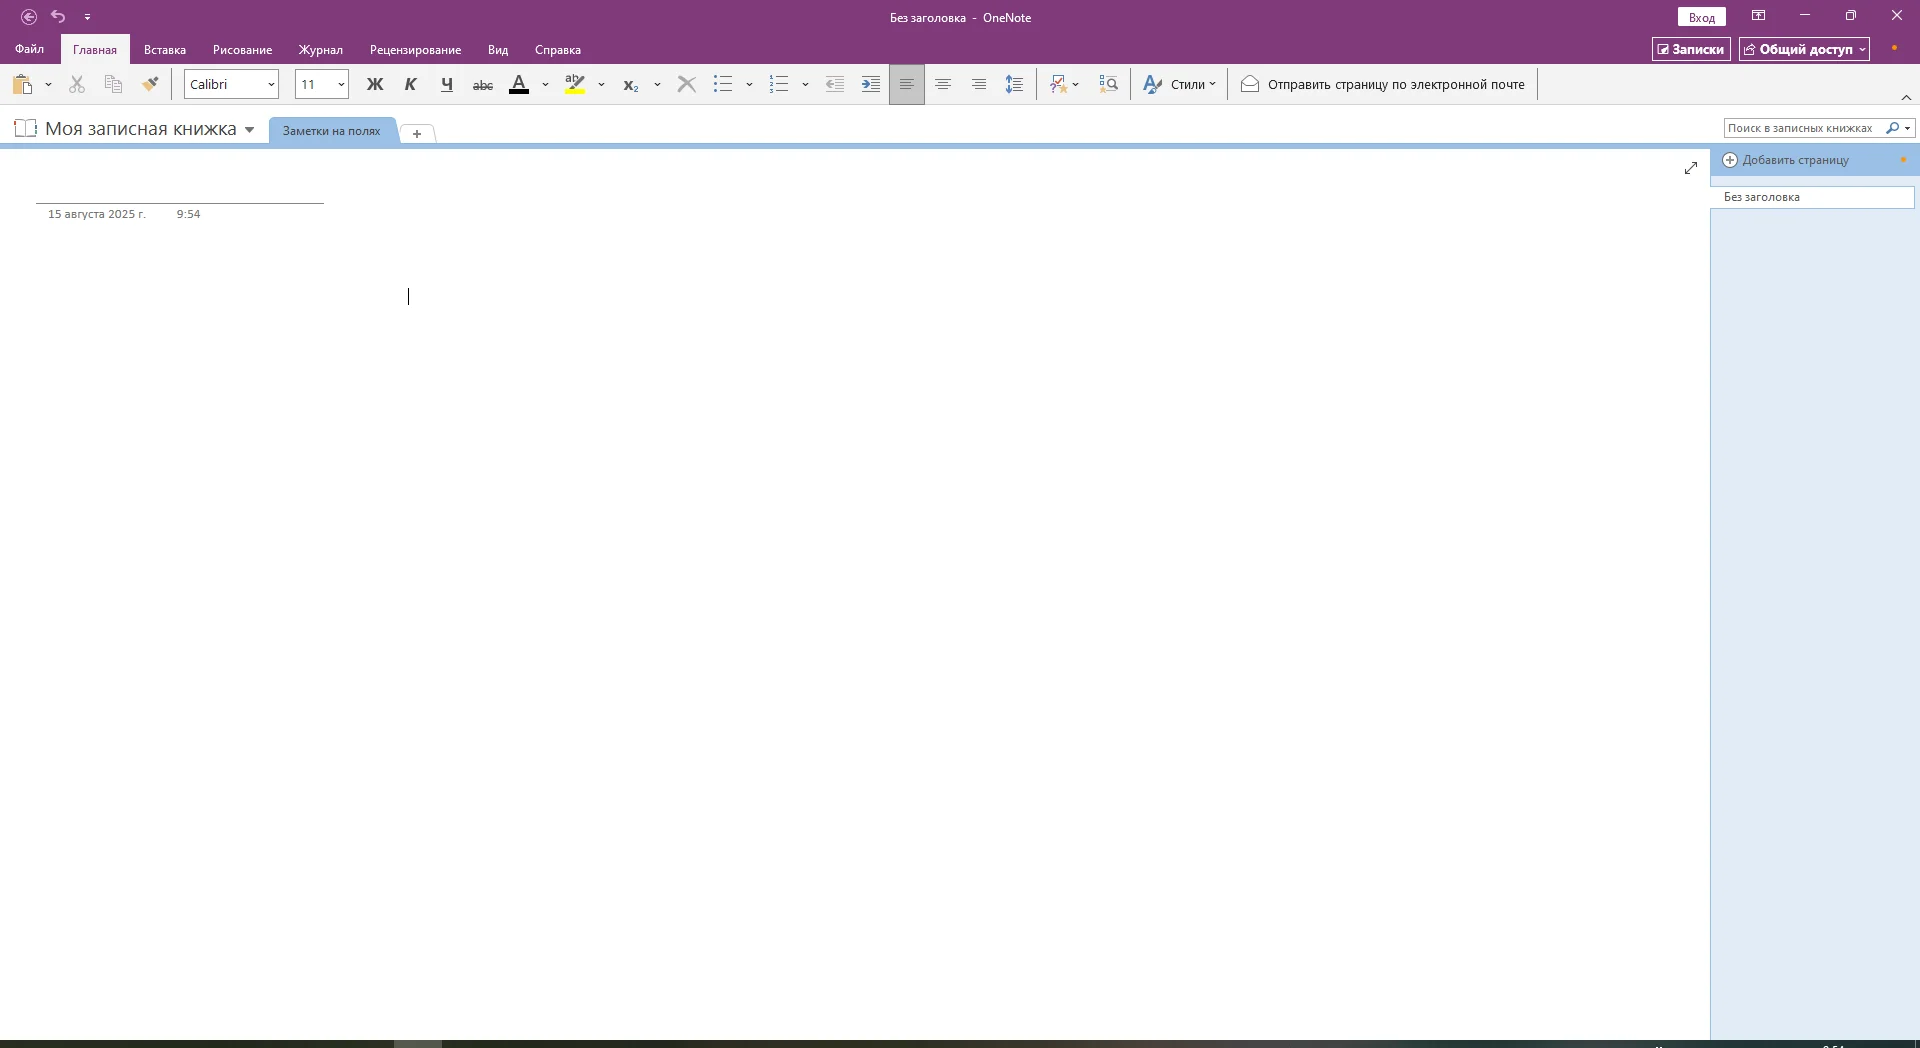Open the Справка tab
The image size is (1920, 1048).
click(558, 49)
